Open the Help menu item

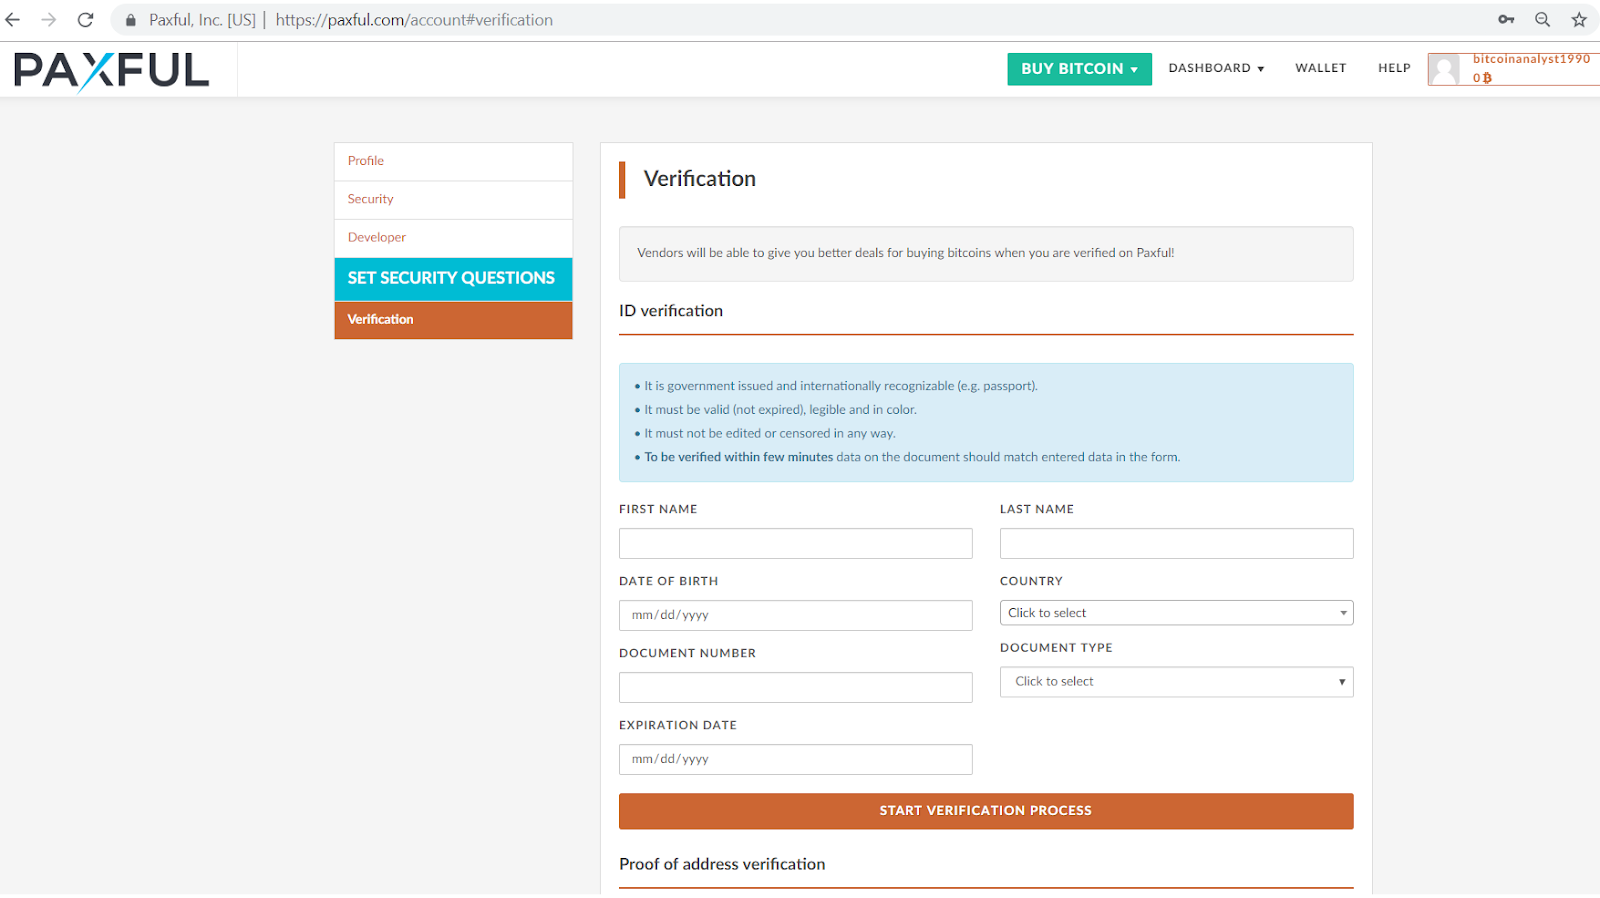pos(1394,68)
